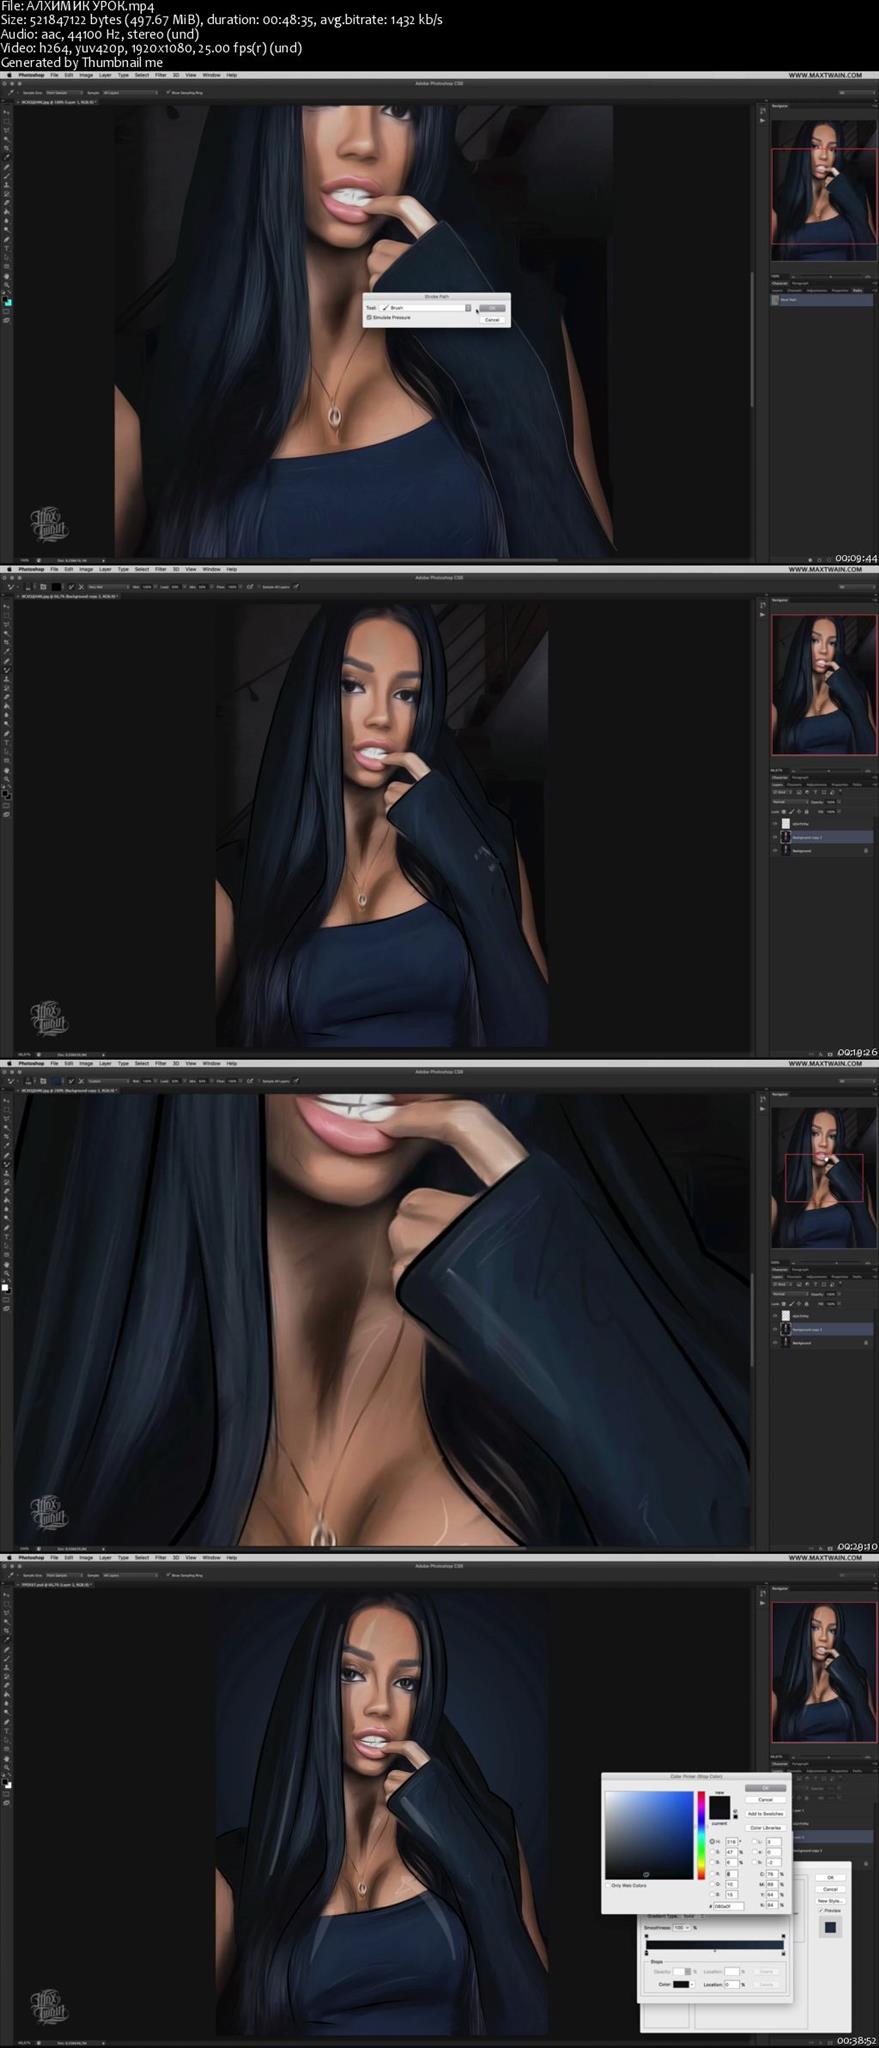Click Color Libraries button
The height and width of the screenshot is (2048, 879).
[766, 1828]
